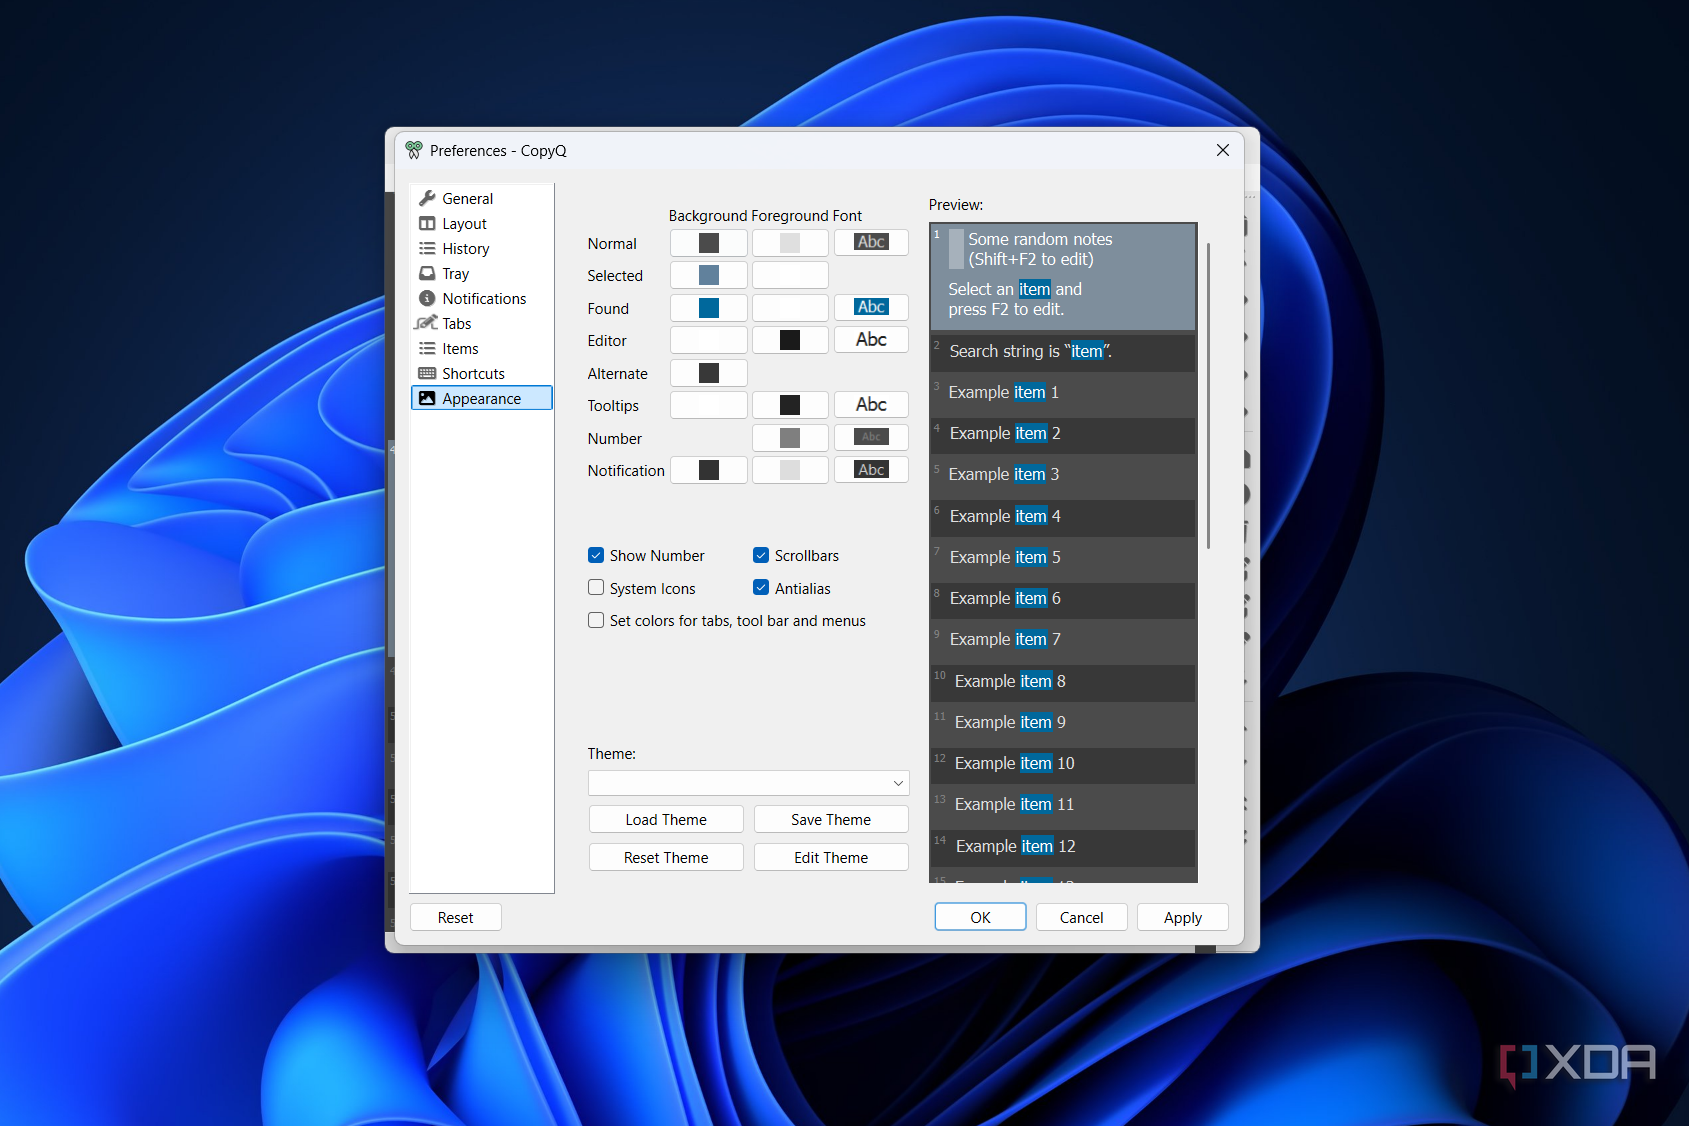Click the preview list scrollbar
1689x1126 pixels.
tap(1208, 396)
